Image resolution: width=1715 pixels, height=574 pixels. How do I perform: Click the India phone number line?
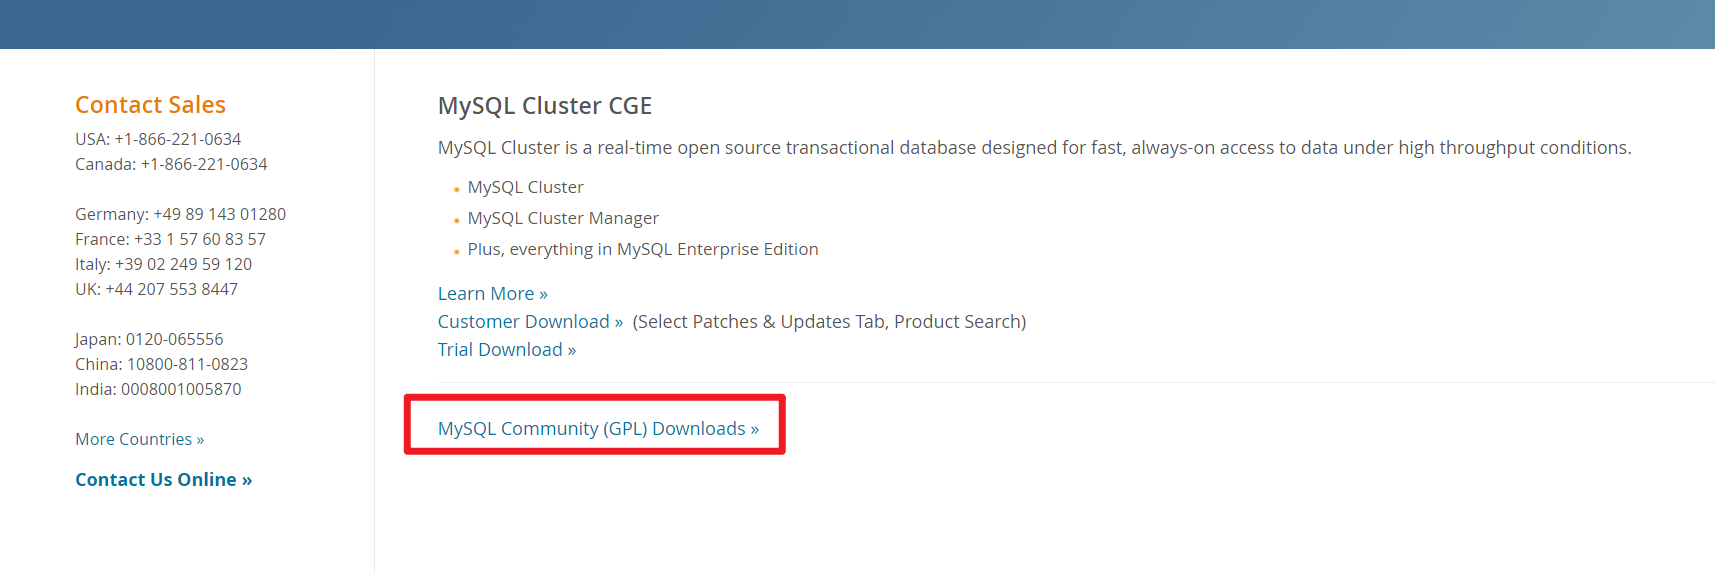(158, 389)
